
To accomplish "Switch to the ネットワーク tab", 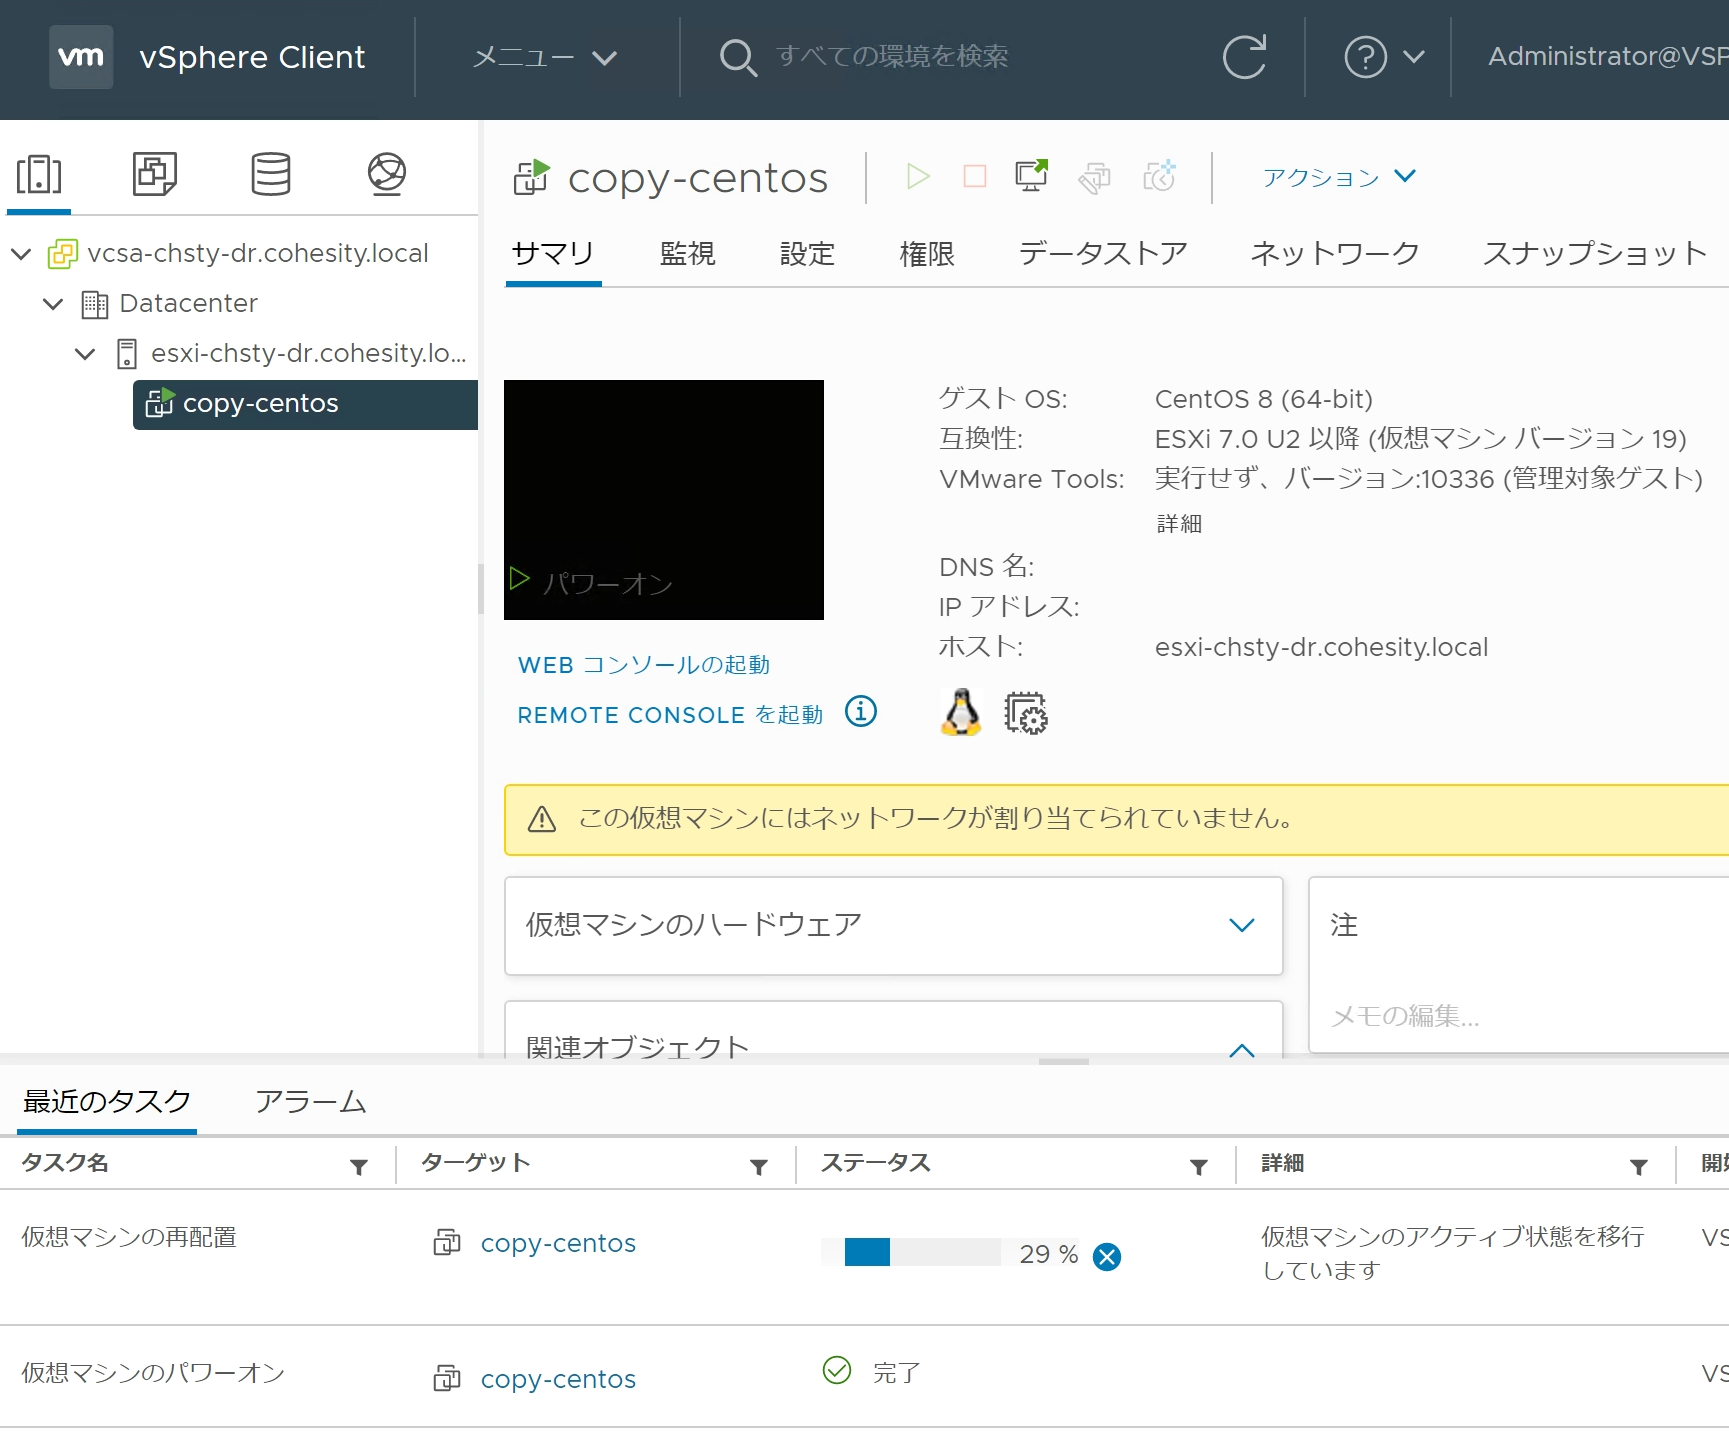I will (1335, 253).
